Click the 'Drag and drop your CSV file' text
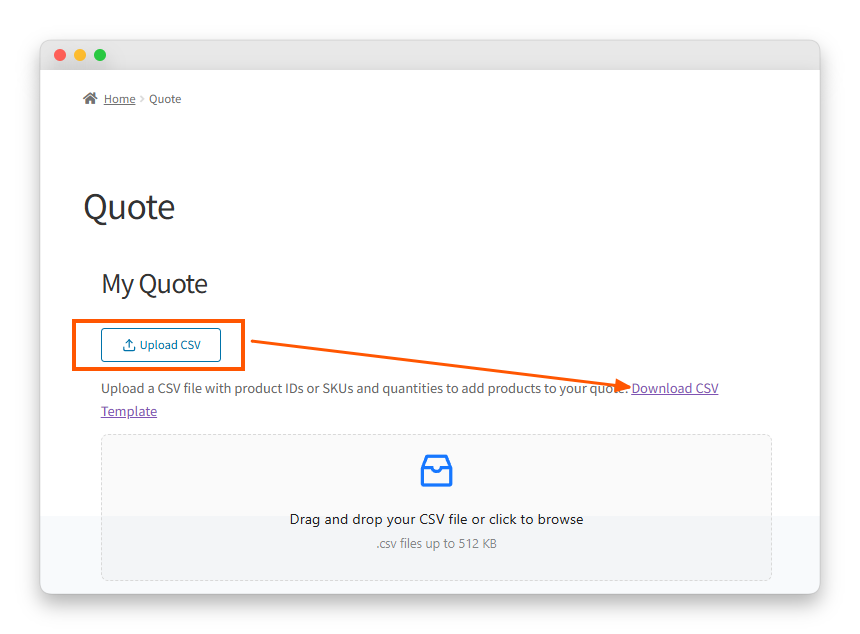The width and height of the screenshot is (860, 634). tap(436, 519)
